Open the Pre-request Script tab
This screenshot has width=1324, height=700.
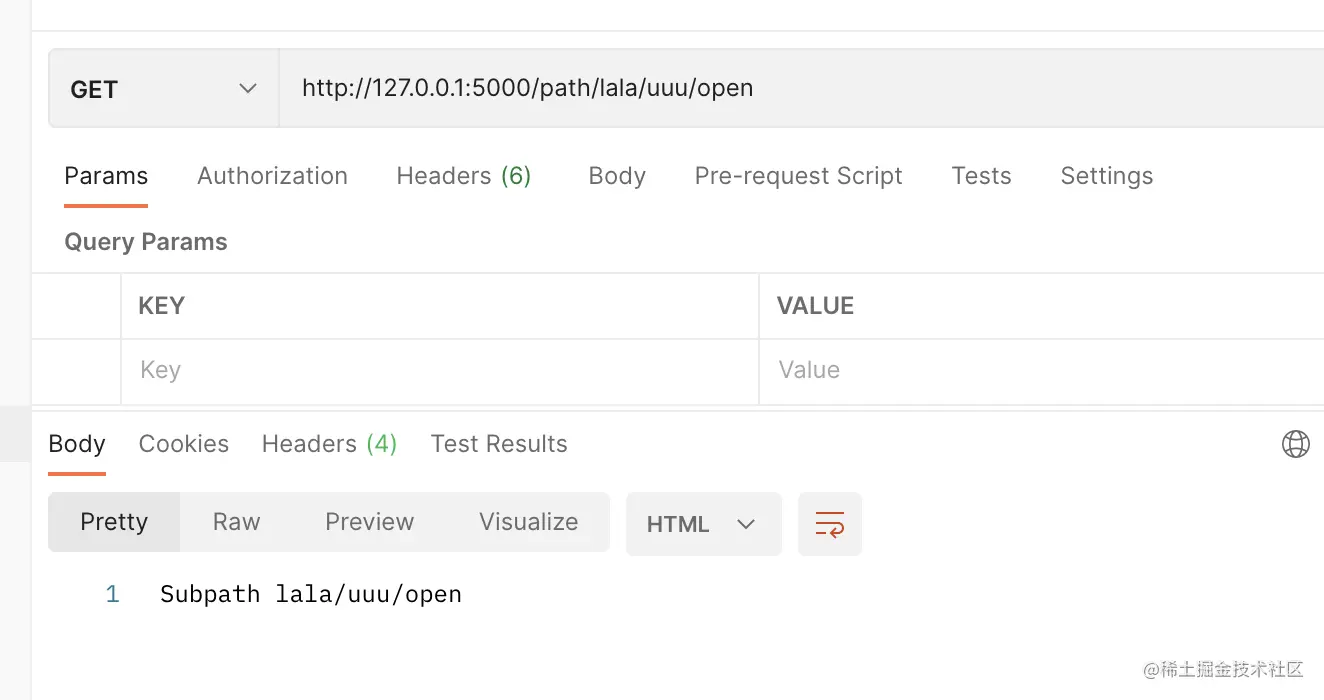point(798,176)
